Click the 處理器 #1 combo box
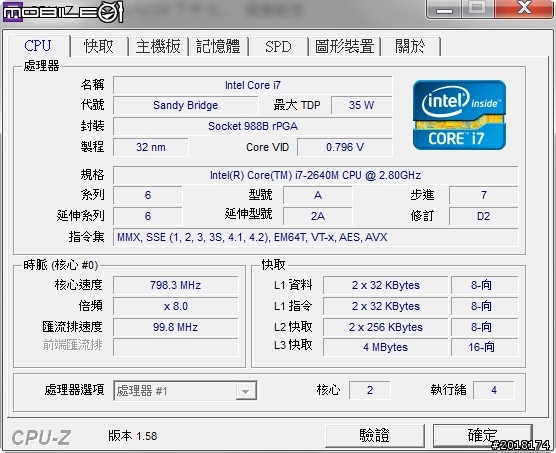 click(x=185, y=391)
